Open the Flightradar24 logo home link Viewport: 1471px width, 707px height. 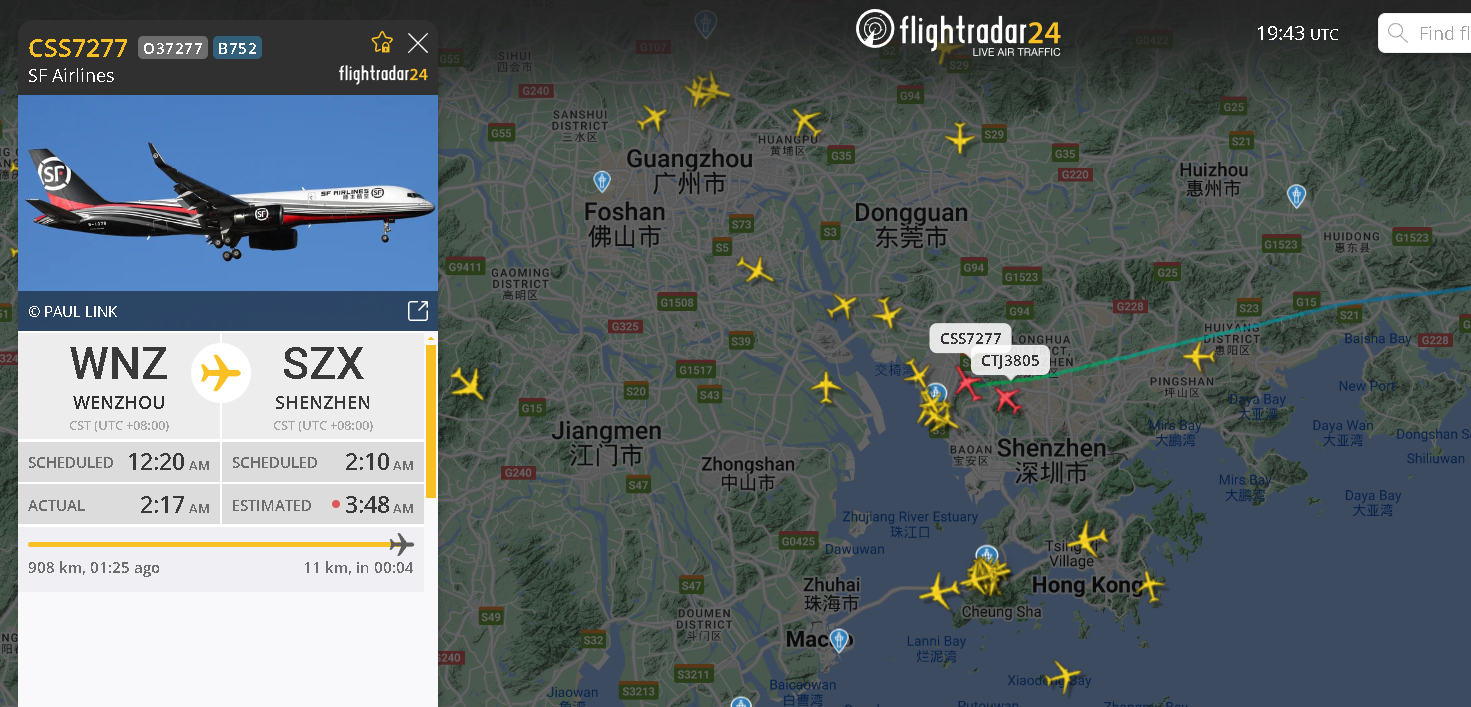tap(958, 32)
